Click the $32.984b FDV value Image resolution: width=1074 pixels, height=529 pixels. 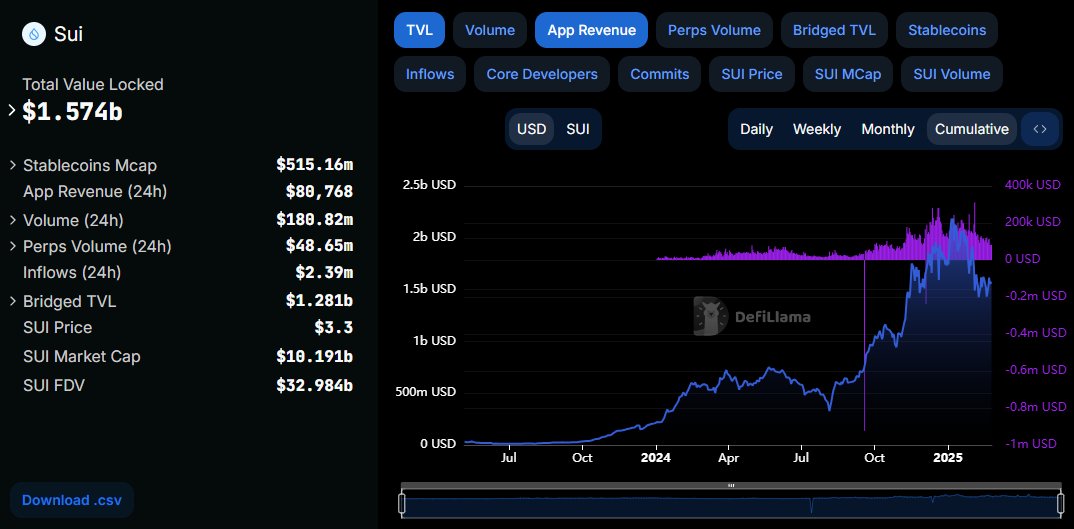[314, 385]
